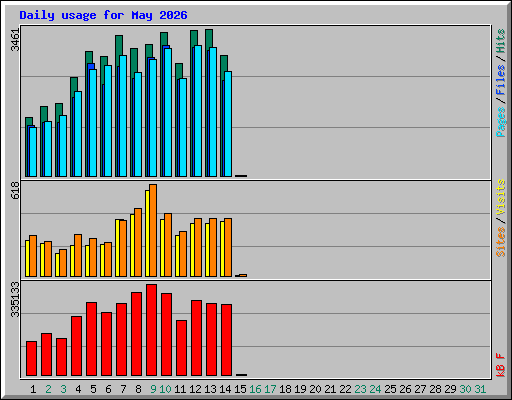The height and width of the screenshot is (400, 512).
Task: Click day 18 on the x-axis
Action: [x=285, y=389]
